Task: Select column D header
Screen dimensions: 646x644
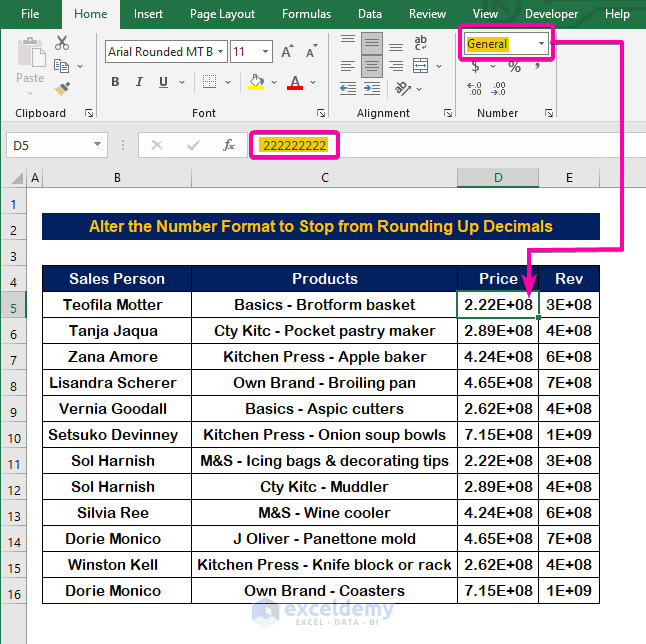Action: point(498,178)
